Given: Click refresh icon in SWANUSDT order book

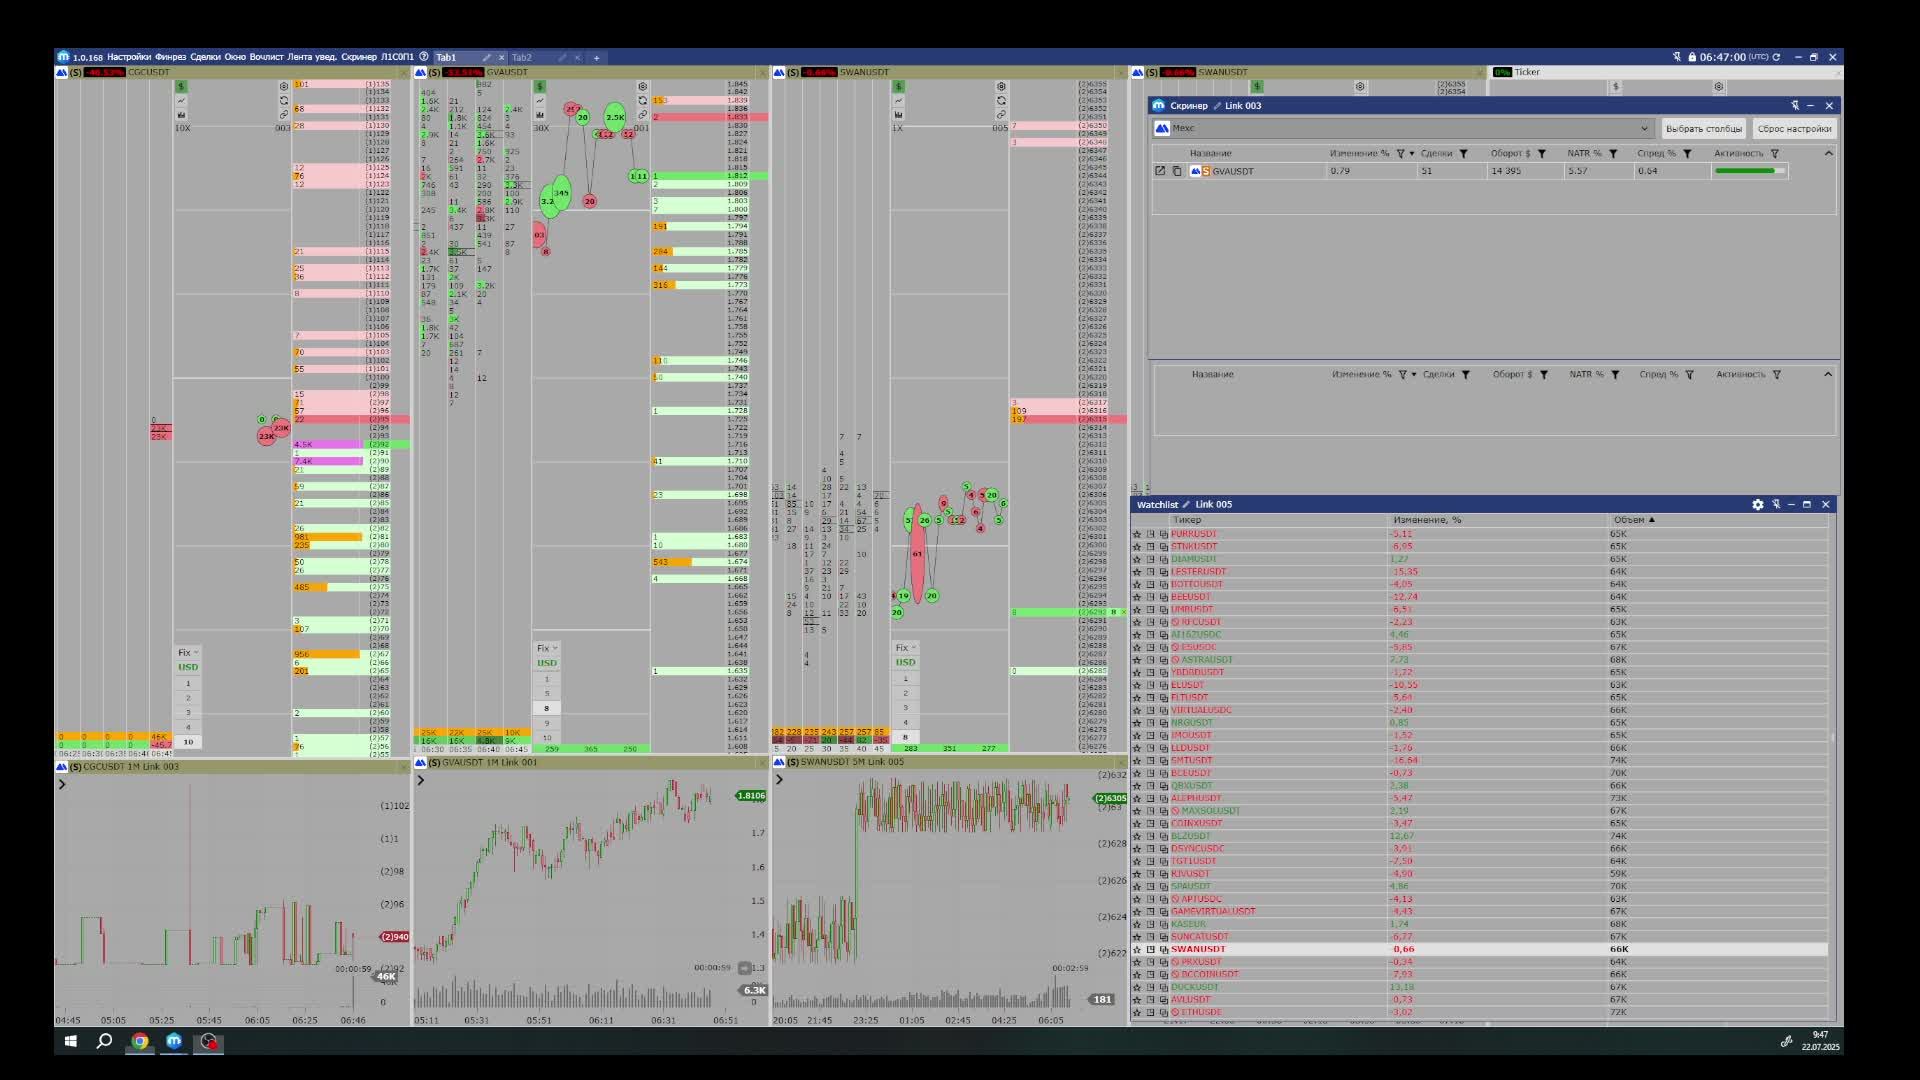Looking at the screenshot, I should click(1001, 101).
